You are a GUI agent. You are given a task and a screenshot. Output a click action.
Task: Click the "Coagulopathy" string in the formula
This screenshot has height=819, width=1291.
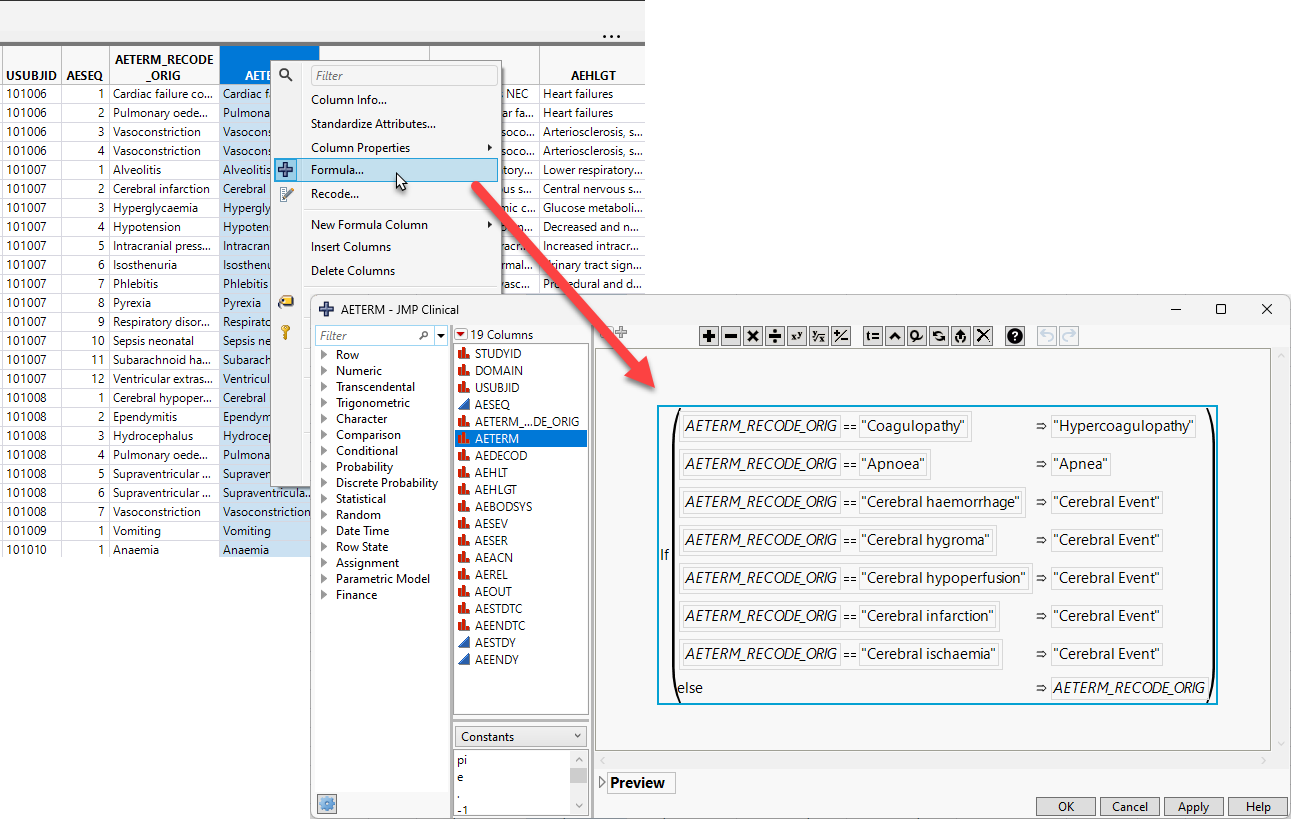point(915,426)
